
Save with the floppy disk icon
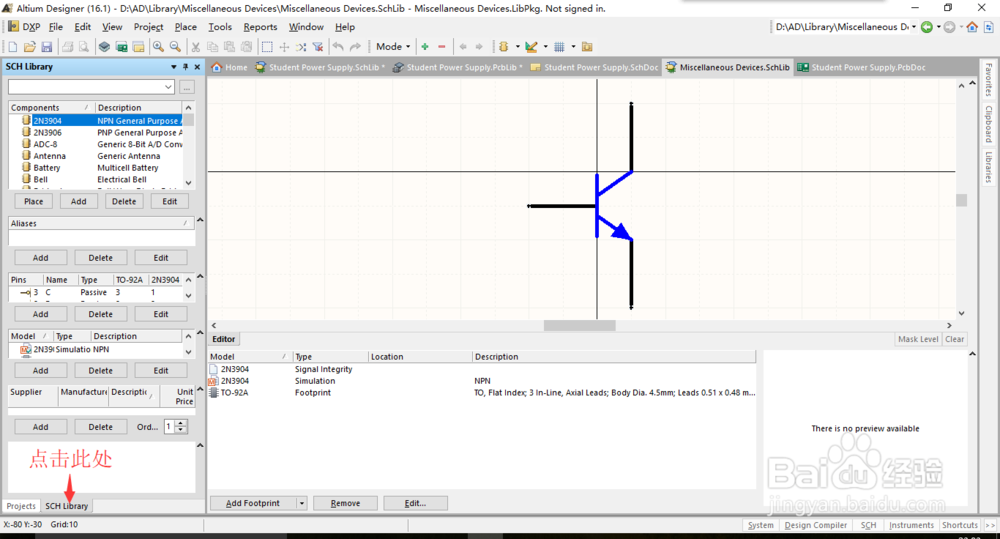coord(47,47)
